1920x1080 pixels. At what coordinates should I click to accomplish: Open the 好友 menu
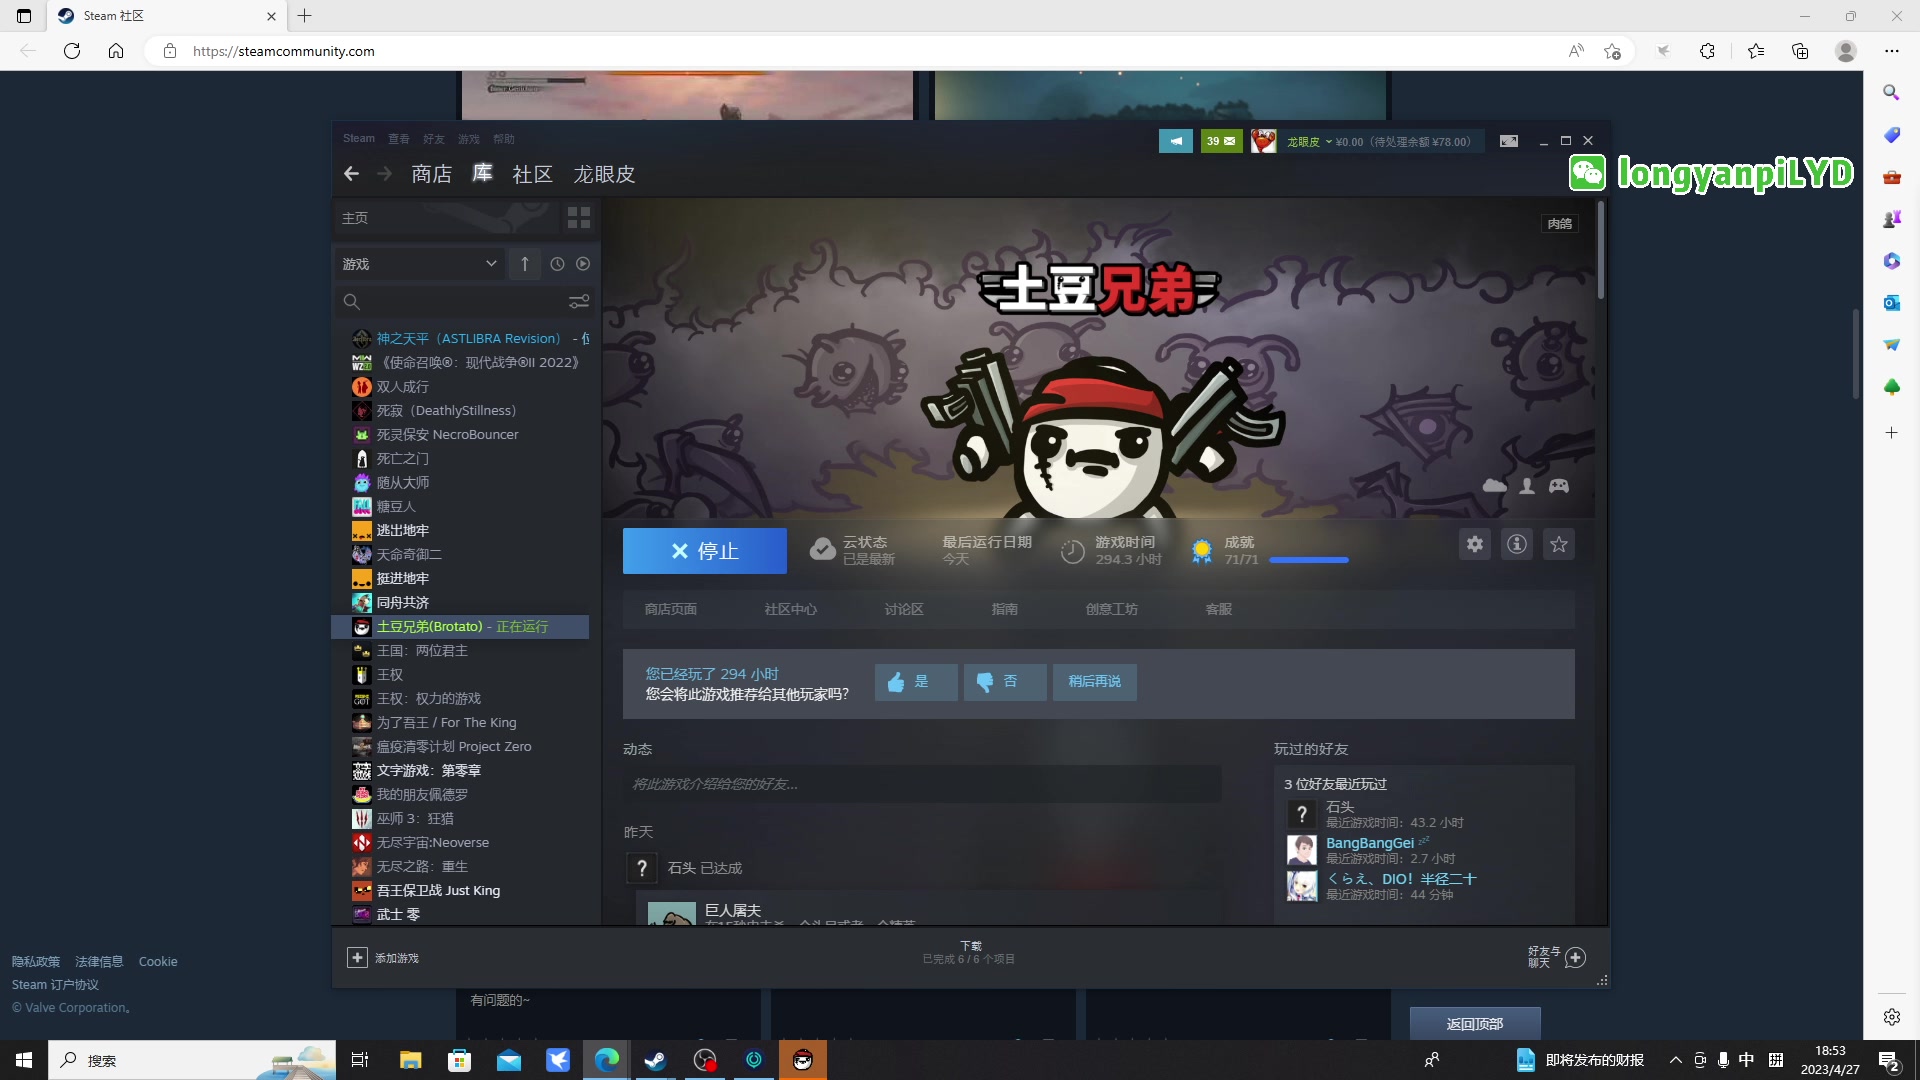point(434,139)
